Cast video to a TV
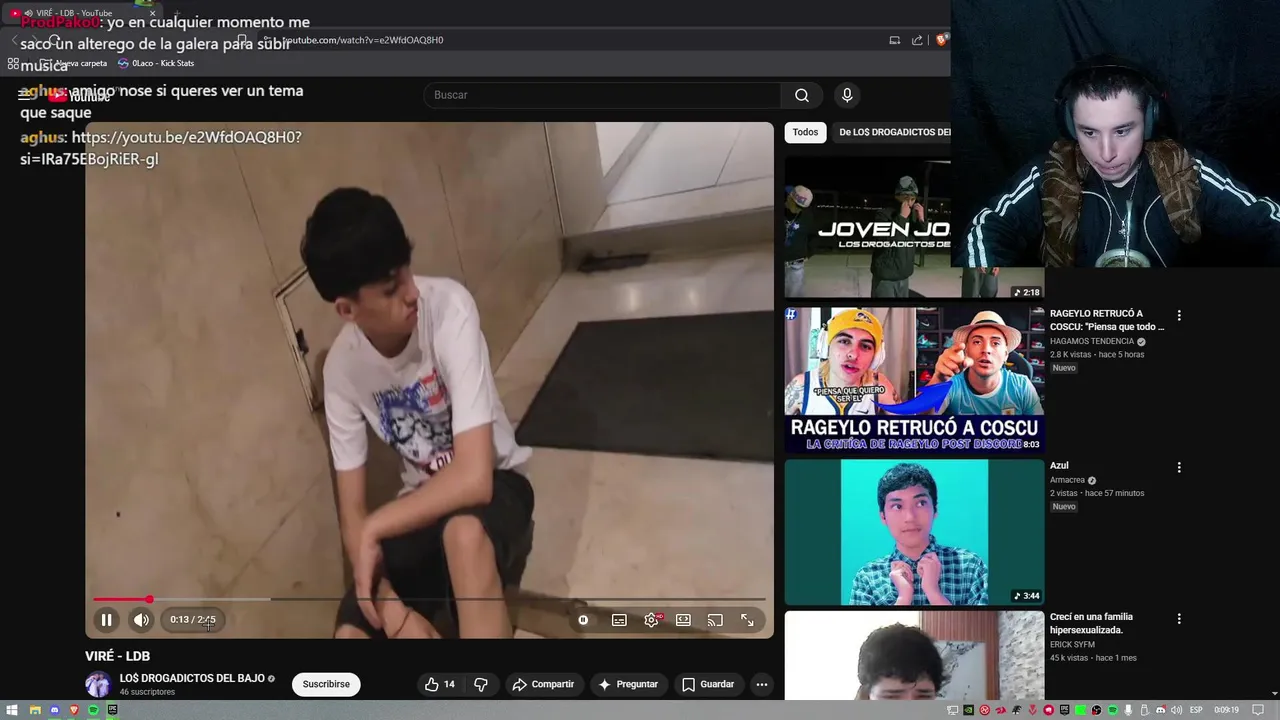The image size is (1280, 720). tap(715, 620)
